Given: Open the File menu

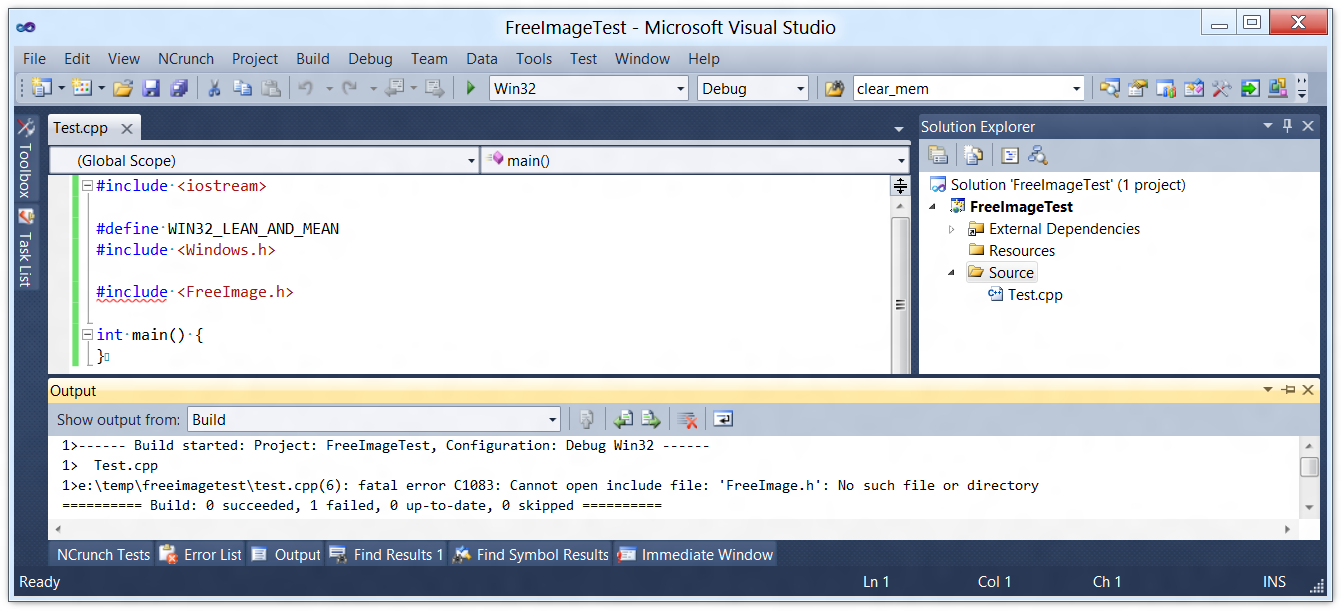Looking at the screenshot, I should (x=34, y=58).
